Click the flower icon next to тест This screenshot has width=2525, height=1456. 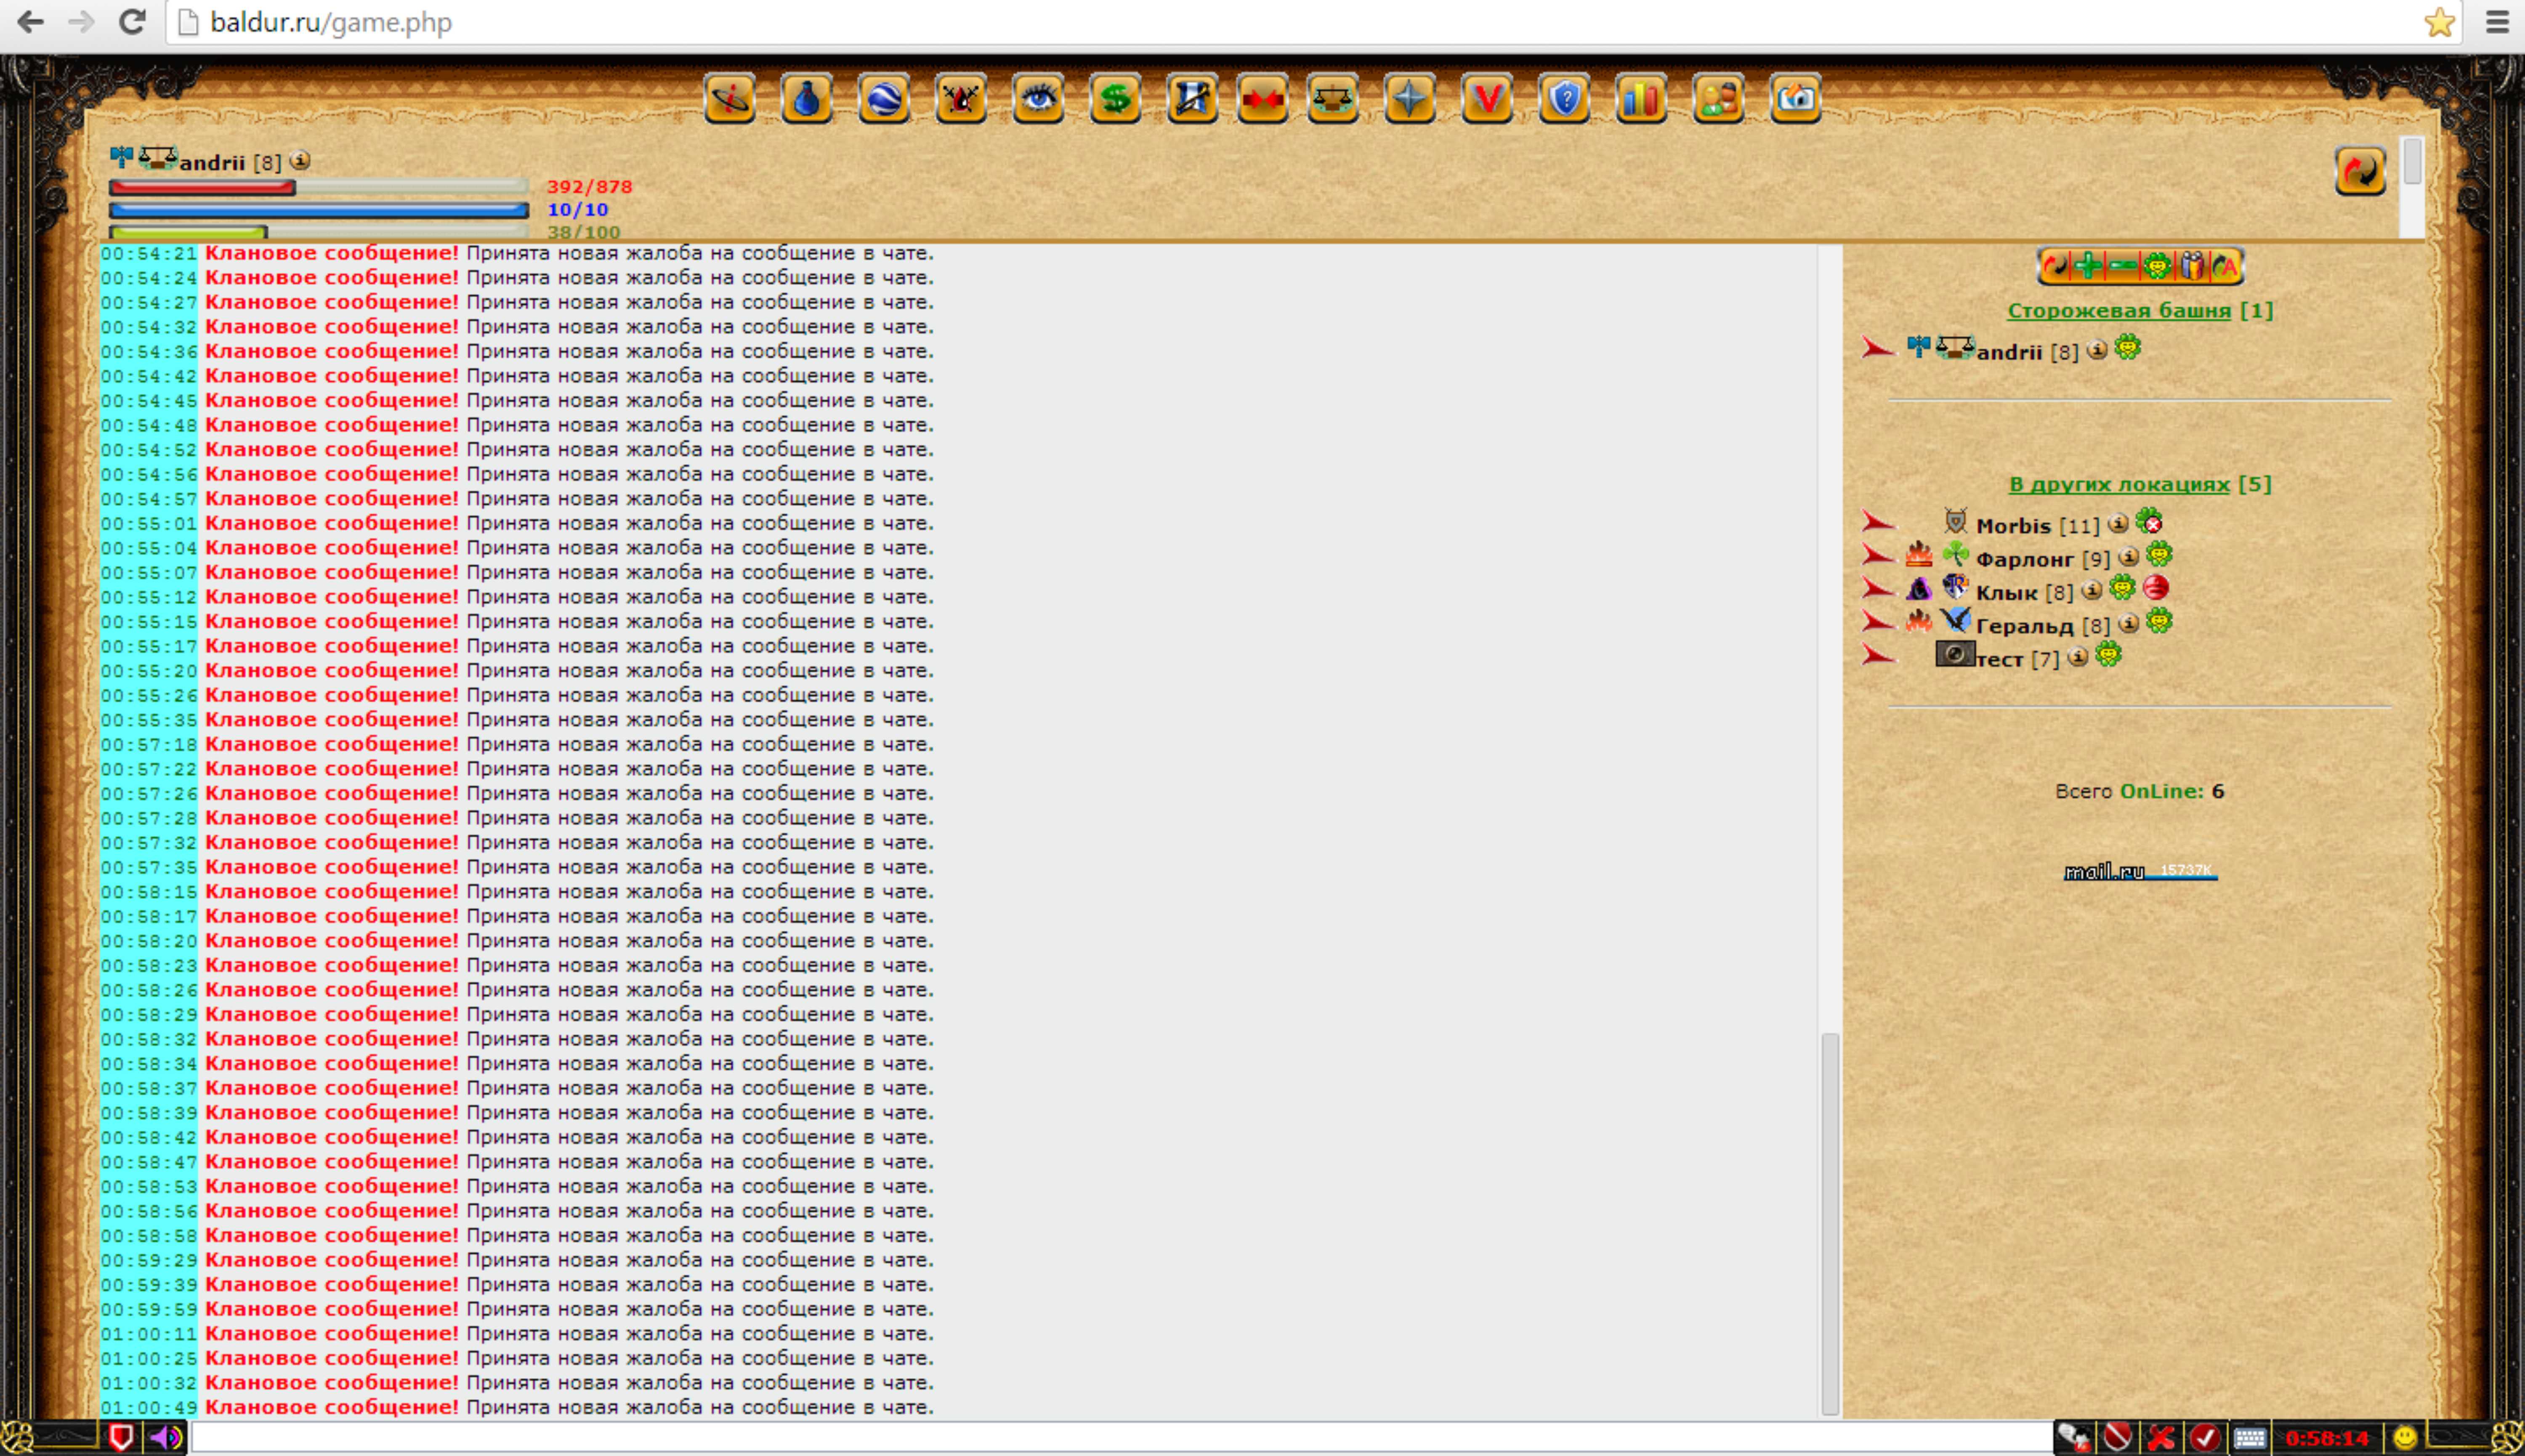coord(2108,654)
